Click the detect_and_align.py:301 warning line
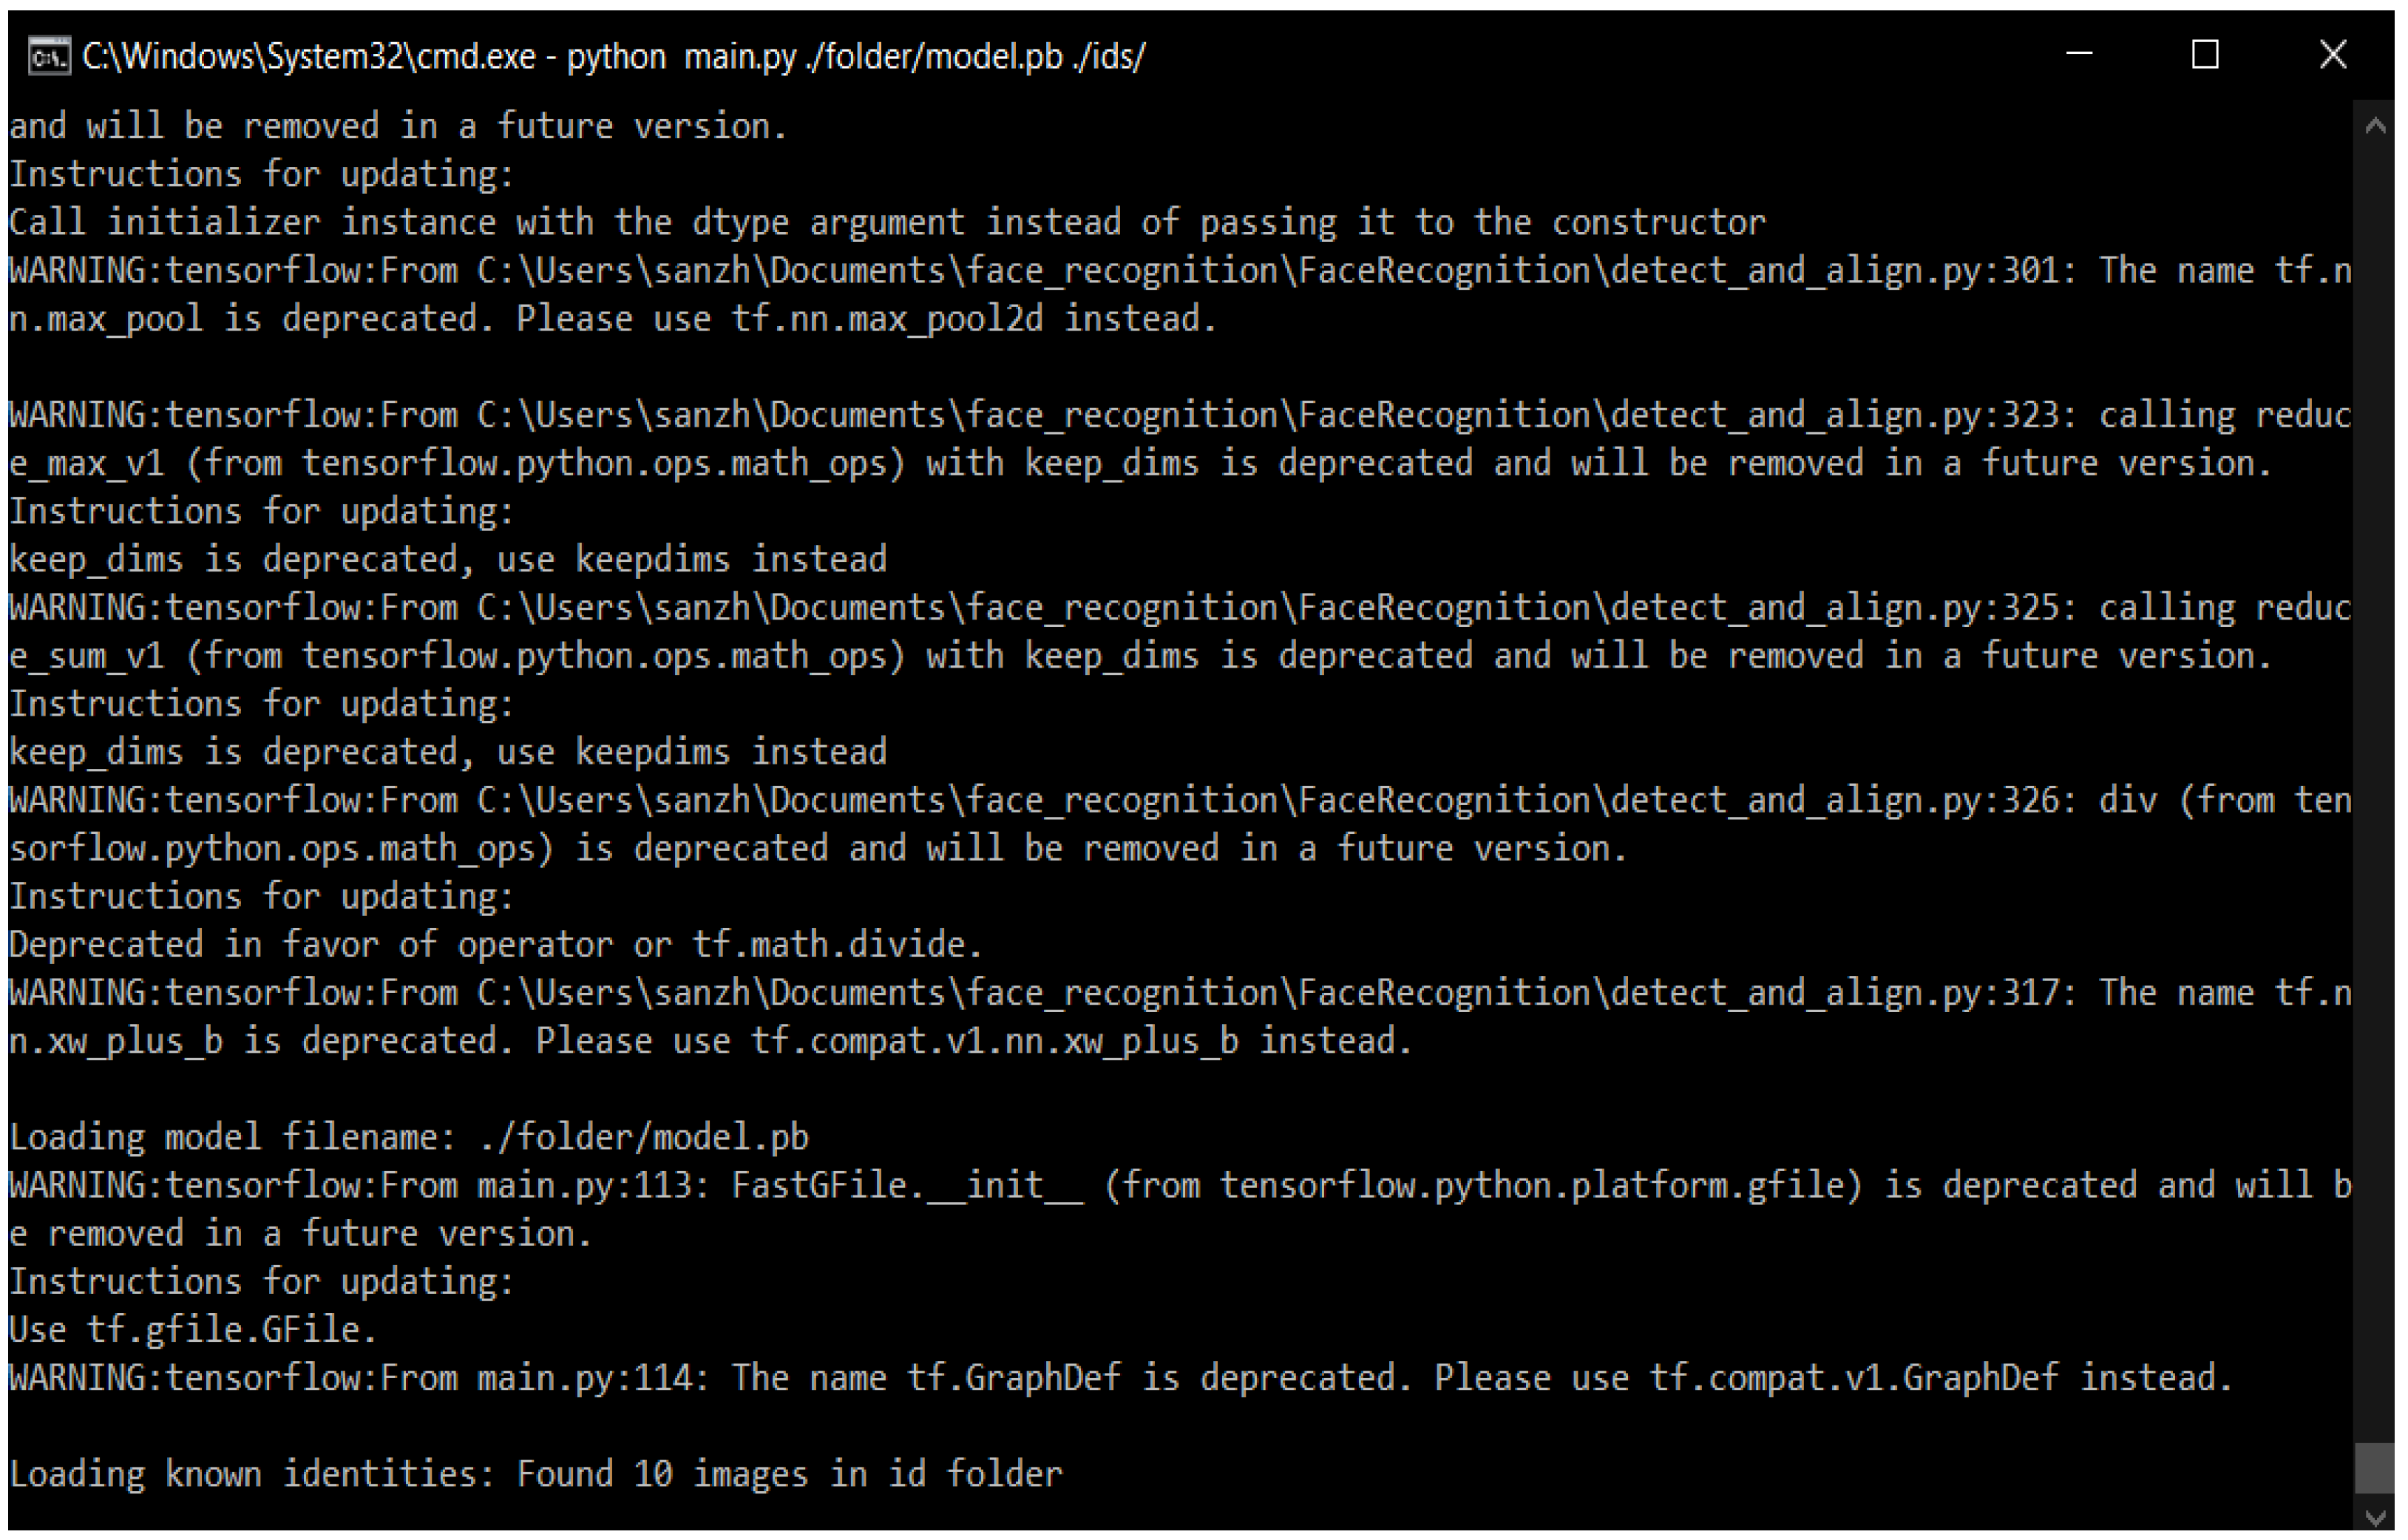 (1180, 271)
